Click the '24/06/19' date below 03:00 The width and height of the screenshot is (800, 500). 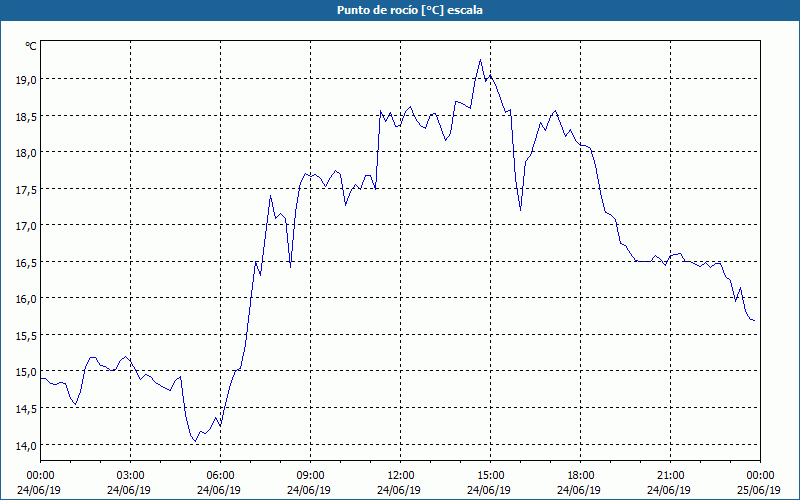pos(129,490)
